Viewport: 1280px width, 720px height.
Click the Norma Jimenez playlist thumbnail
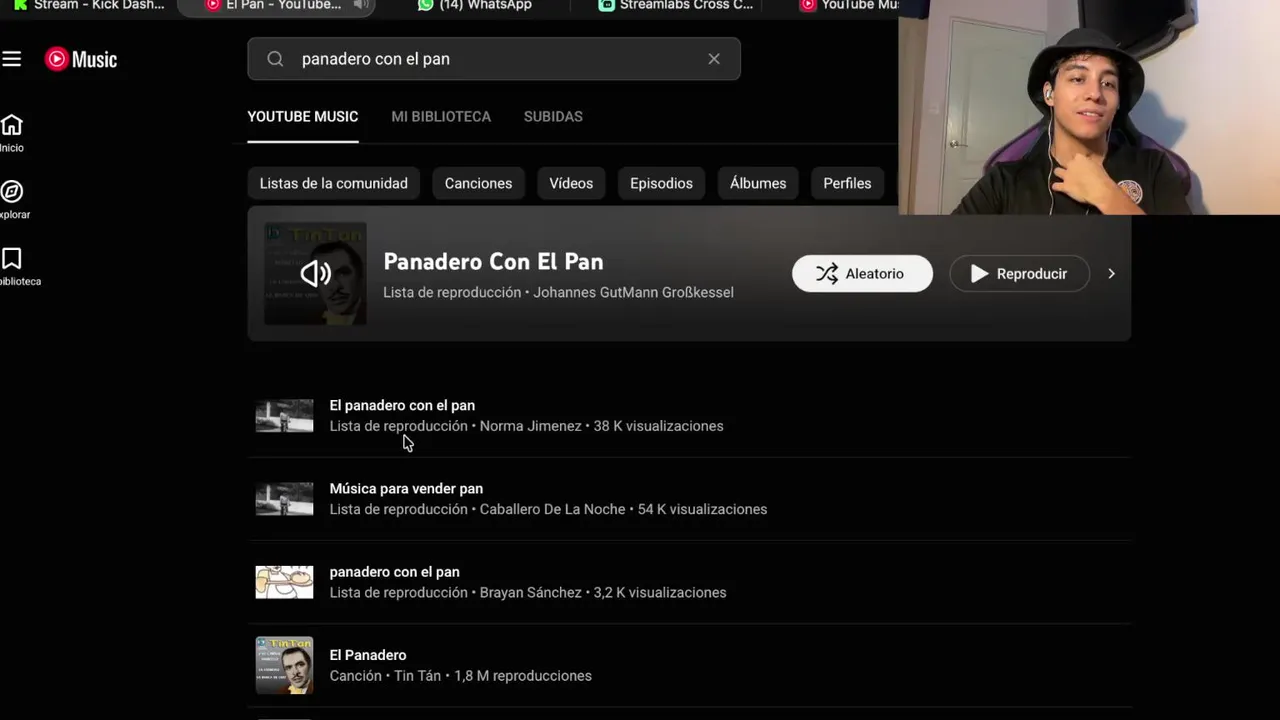[x=284, y=416]
